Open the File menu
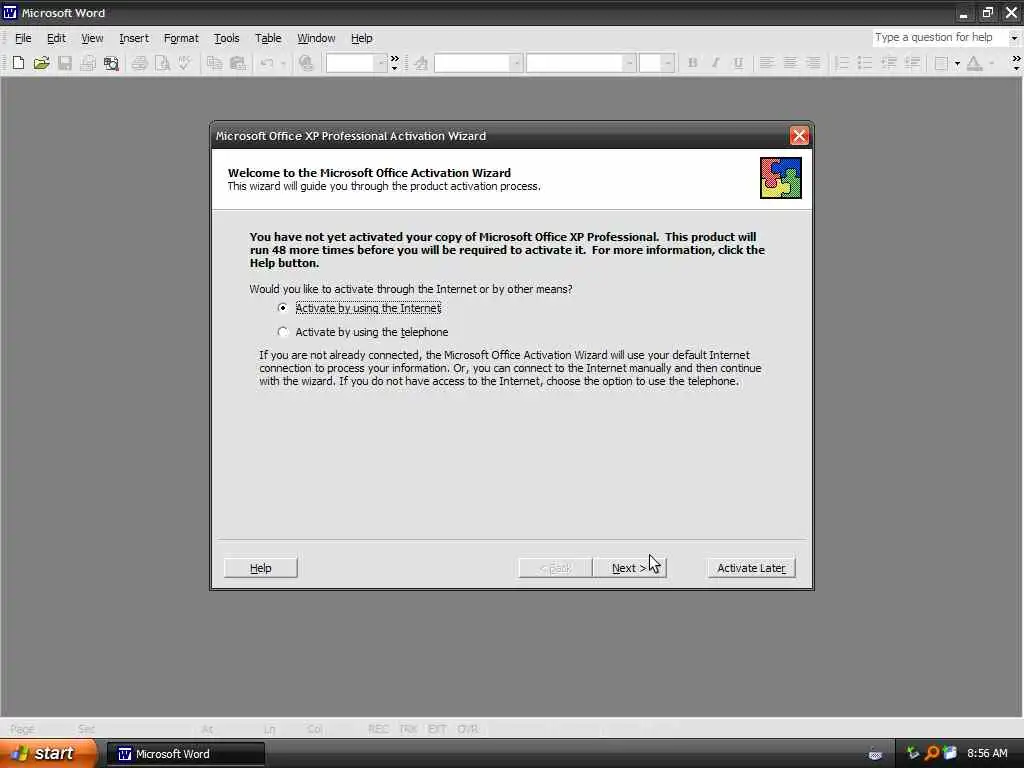 point(23,39)
